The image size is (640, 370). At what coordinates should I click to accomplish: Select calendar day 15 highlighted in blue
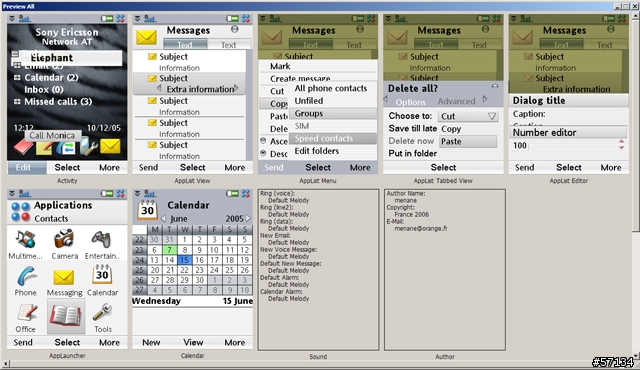[x=184, y=260]
